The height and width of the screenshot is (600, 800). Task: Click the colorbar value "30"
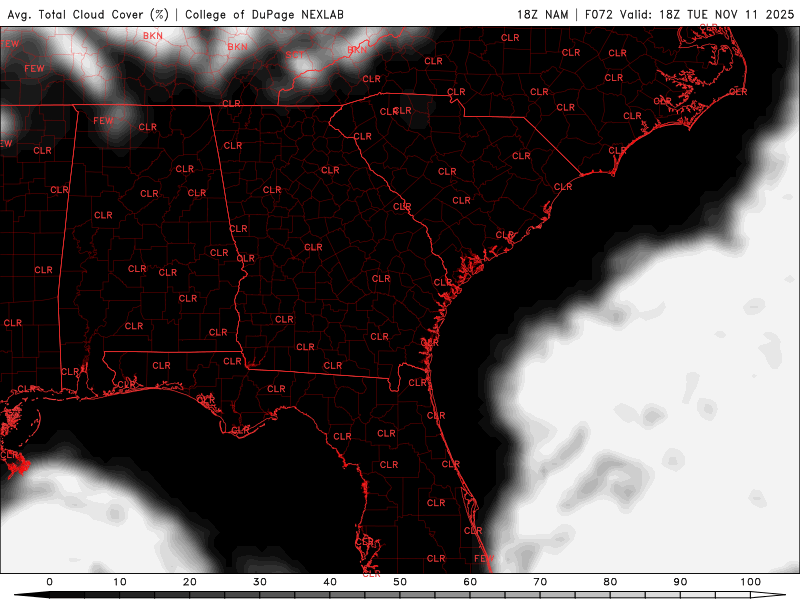(260, 582)
